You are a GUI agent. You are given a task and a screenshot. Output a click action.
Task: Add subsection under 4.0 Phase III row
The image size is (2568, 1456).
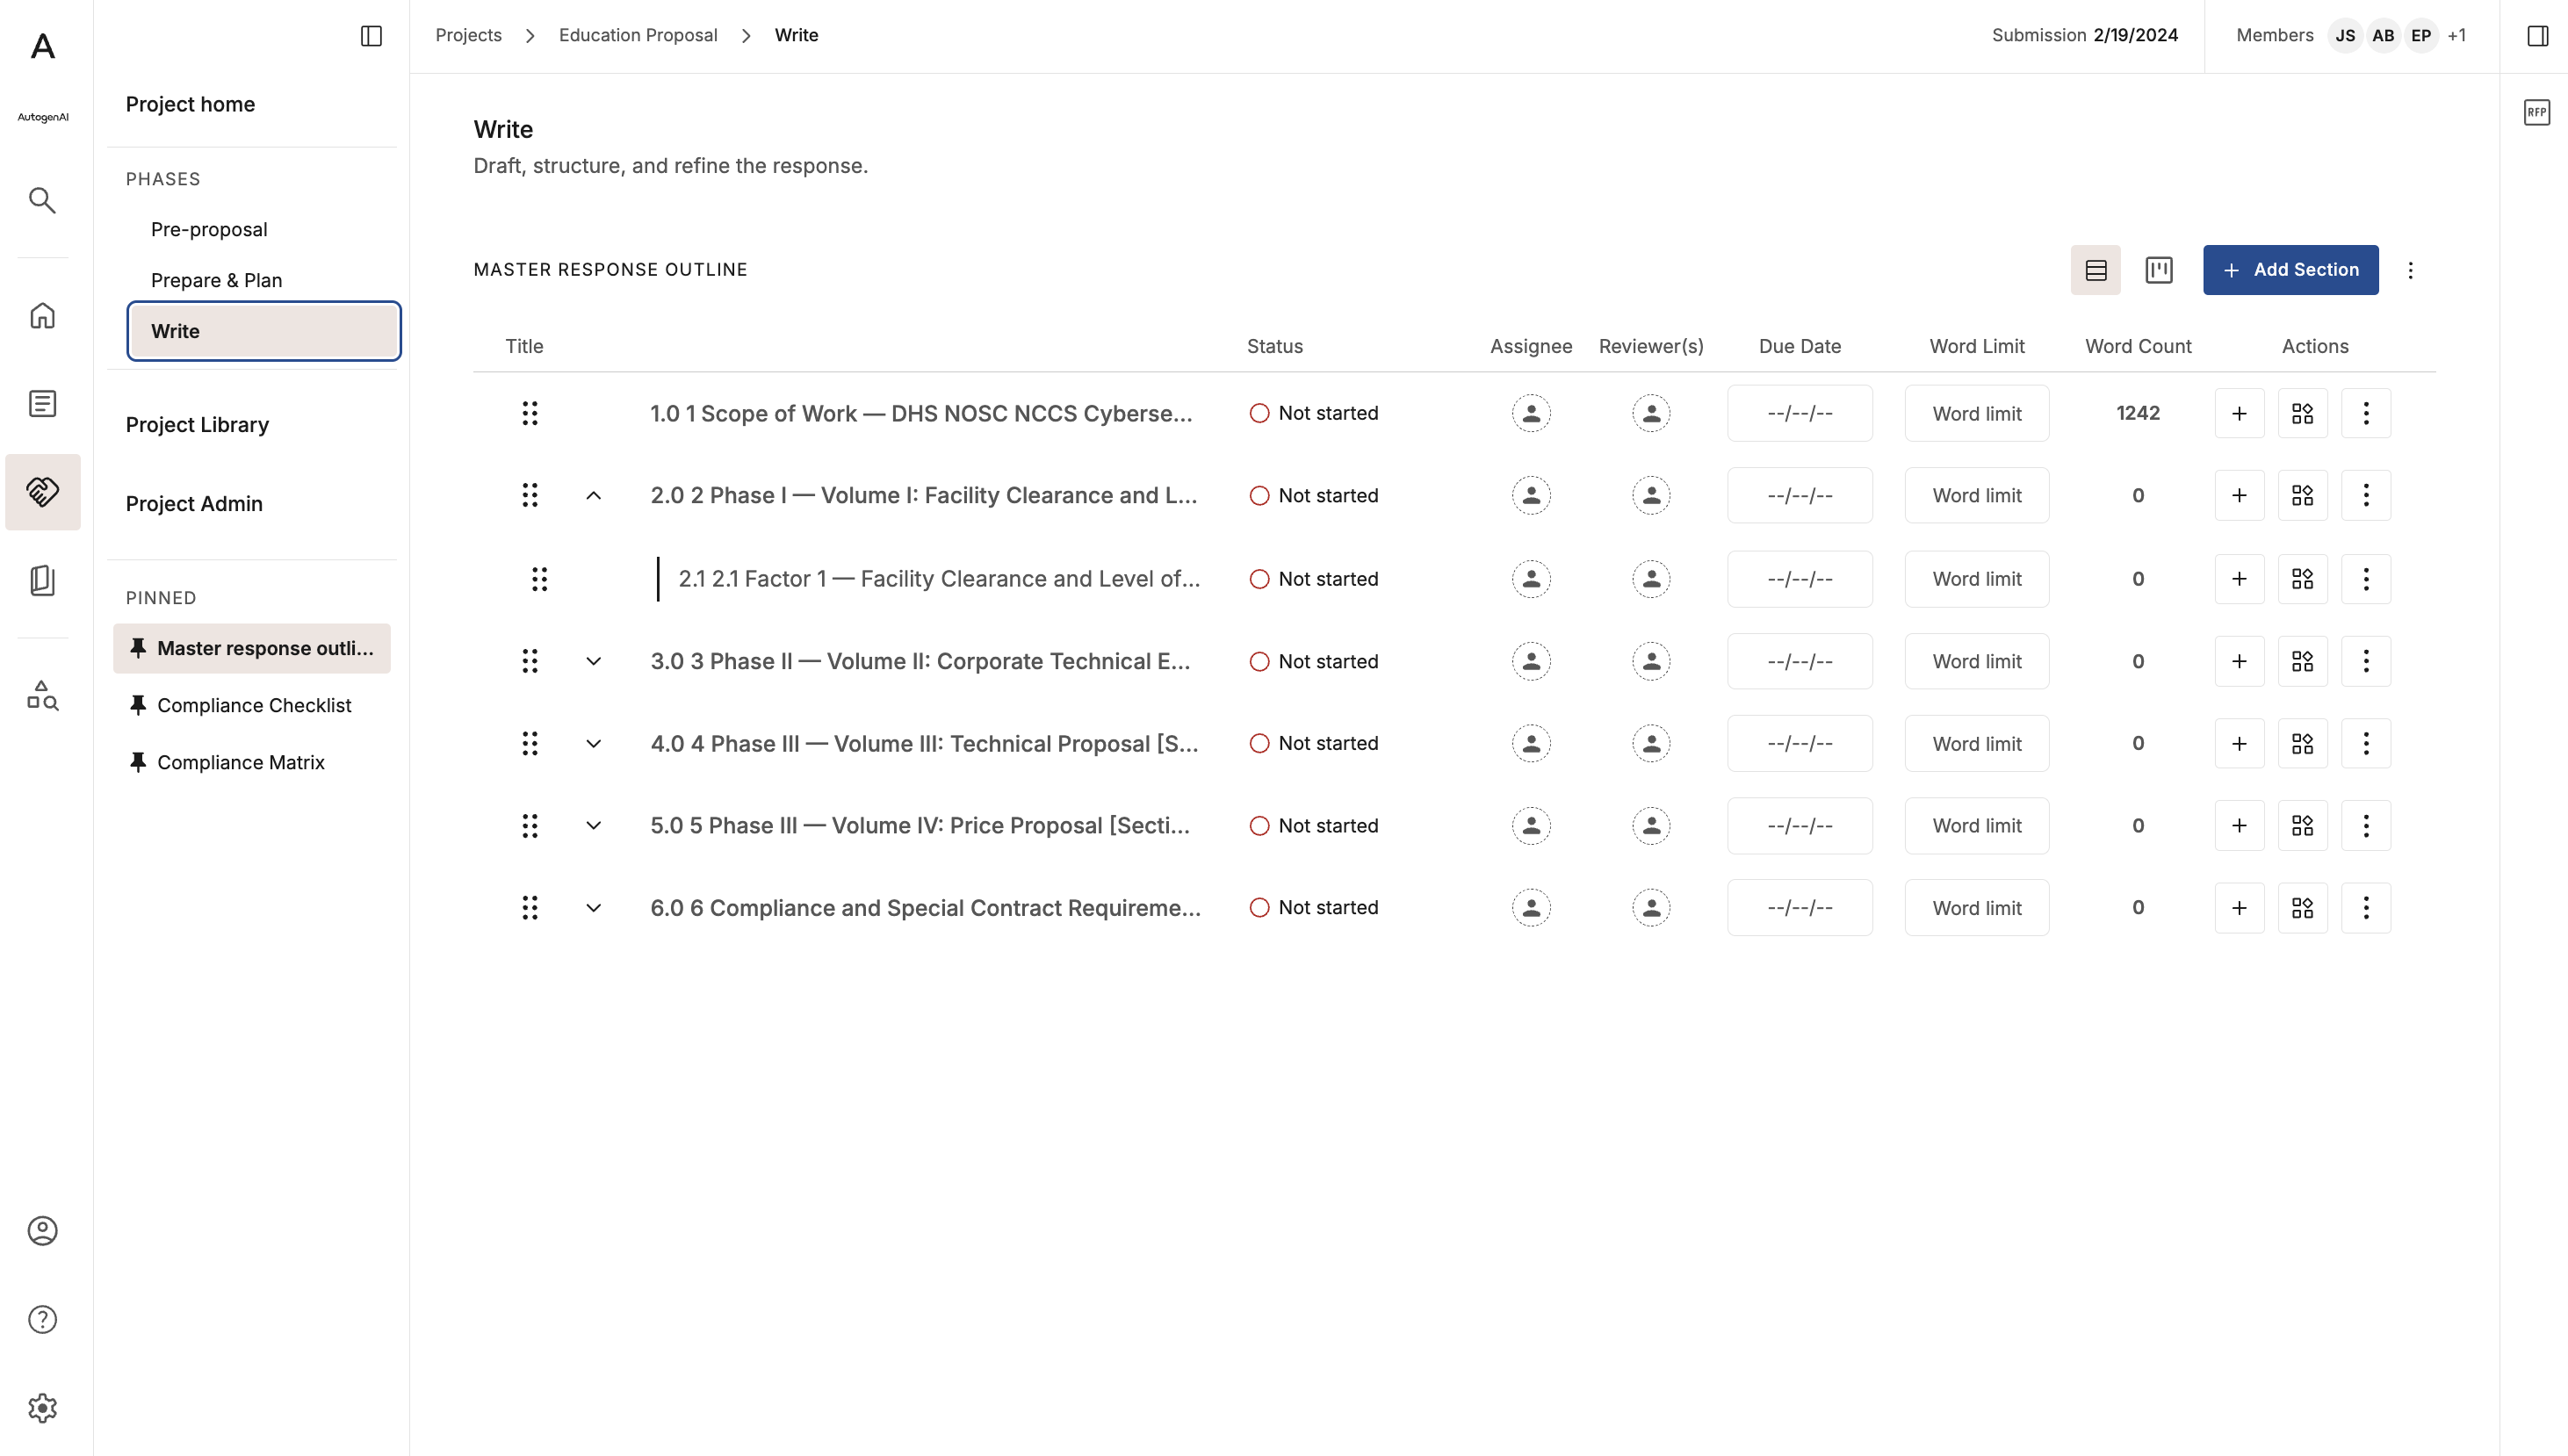tap(2240, 744)
